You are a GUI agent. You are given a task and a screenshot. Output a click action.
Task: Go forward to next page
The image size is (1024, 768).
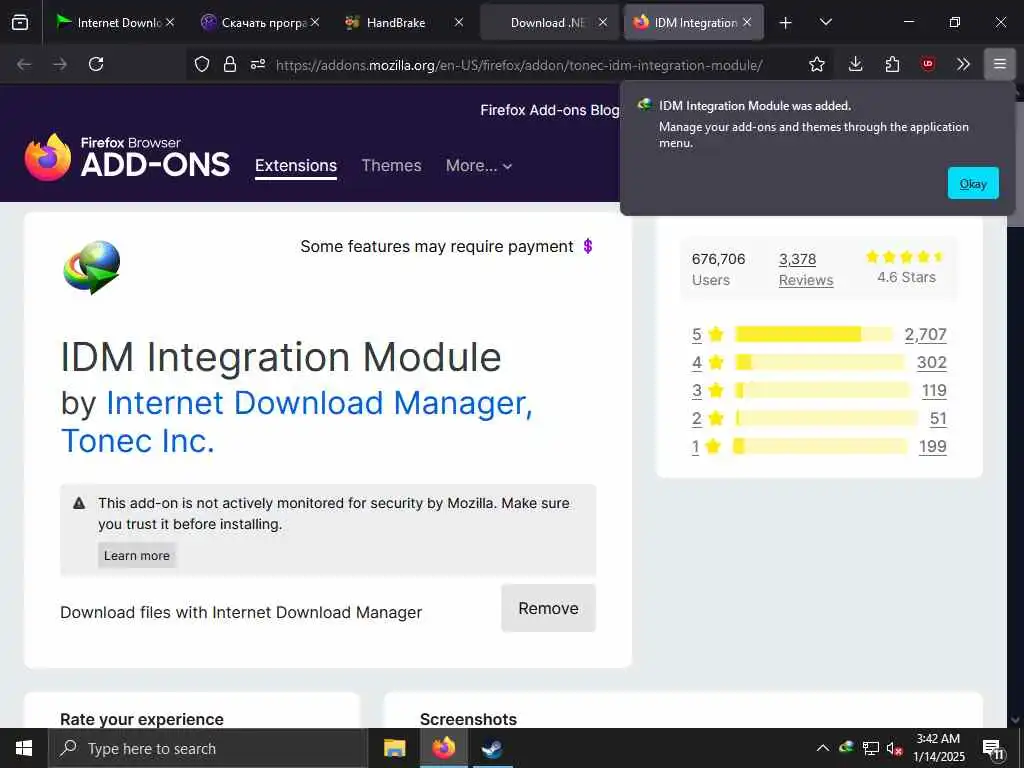point(60,64)
